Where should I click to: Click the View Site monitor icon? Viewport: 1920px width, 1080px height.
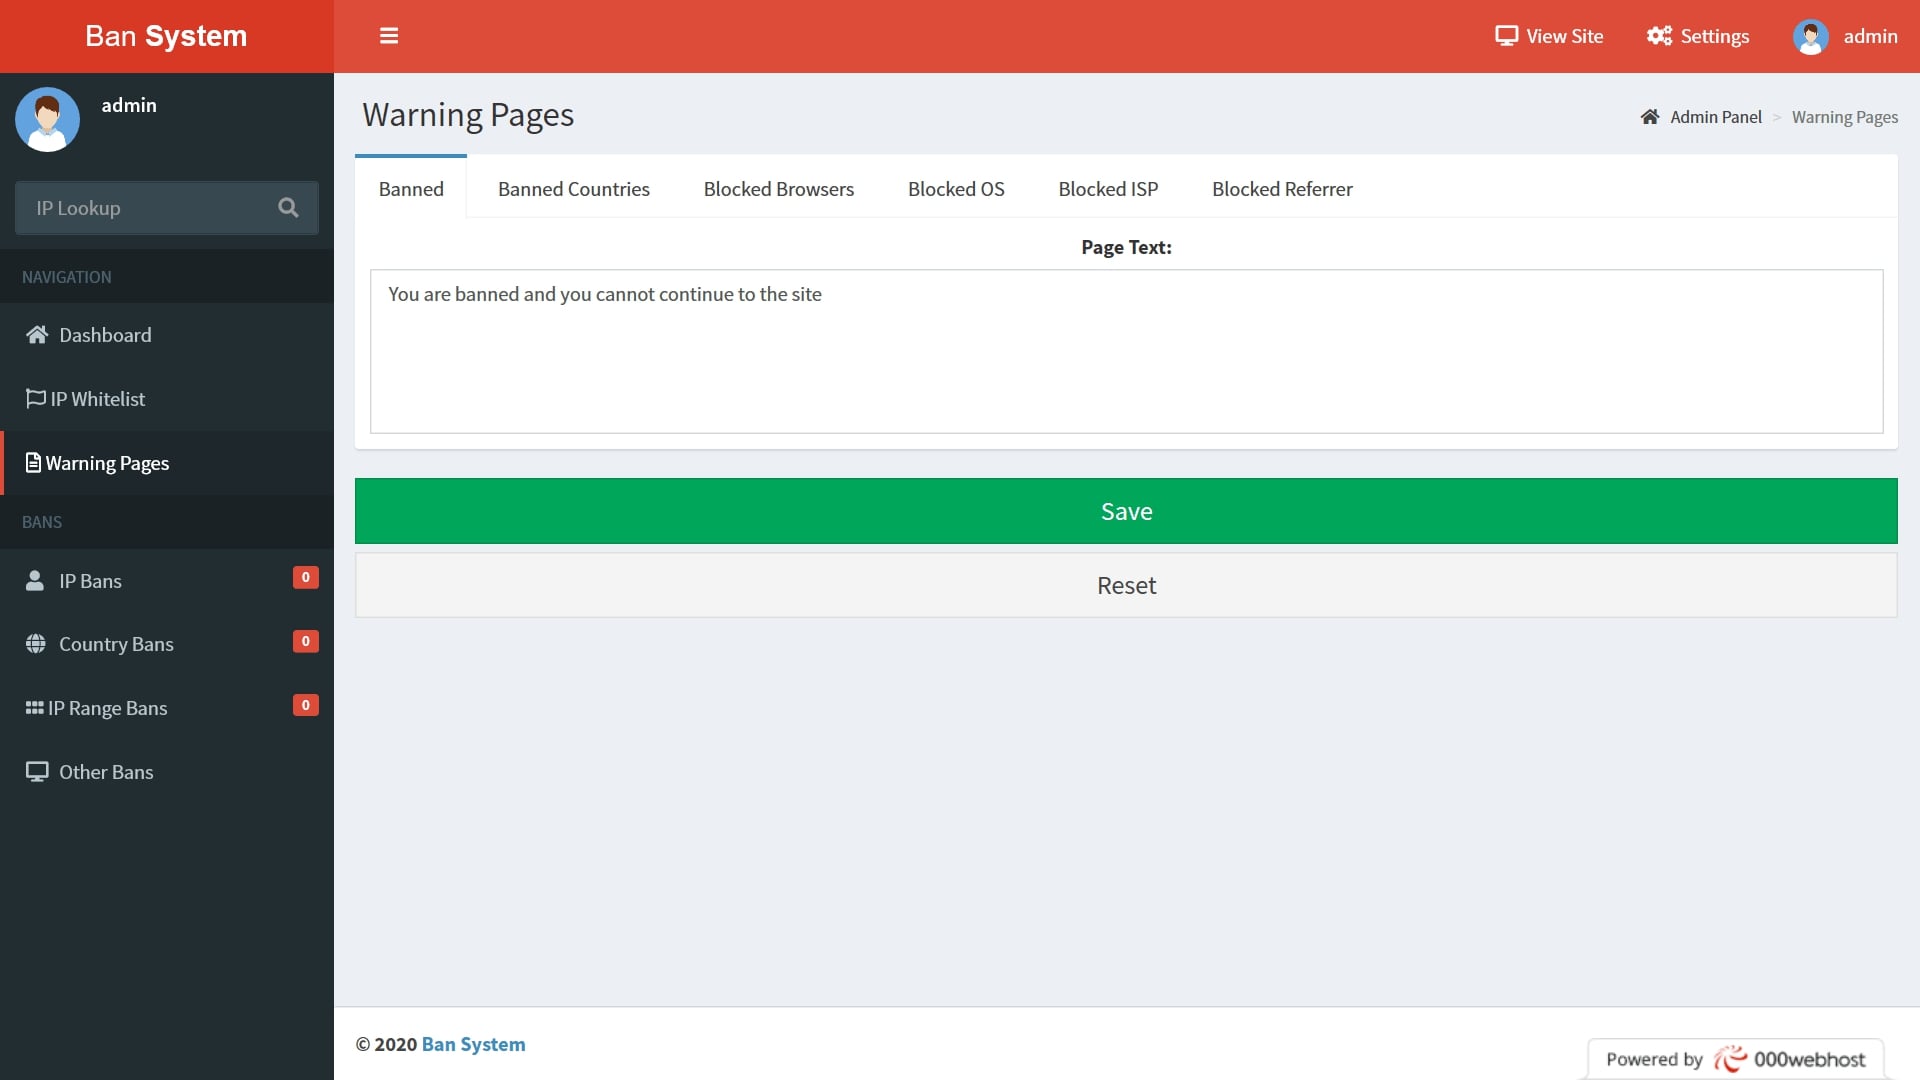(x=1508, y=35)
